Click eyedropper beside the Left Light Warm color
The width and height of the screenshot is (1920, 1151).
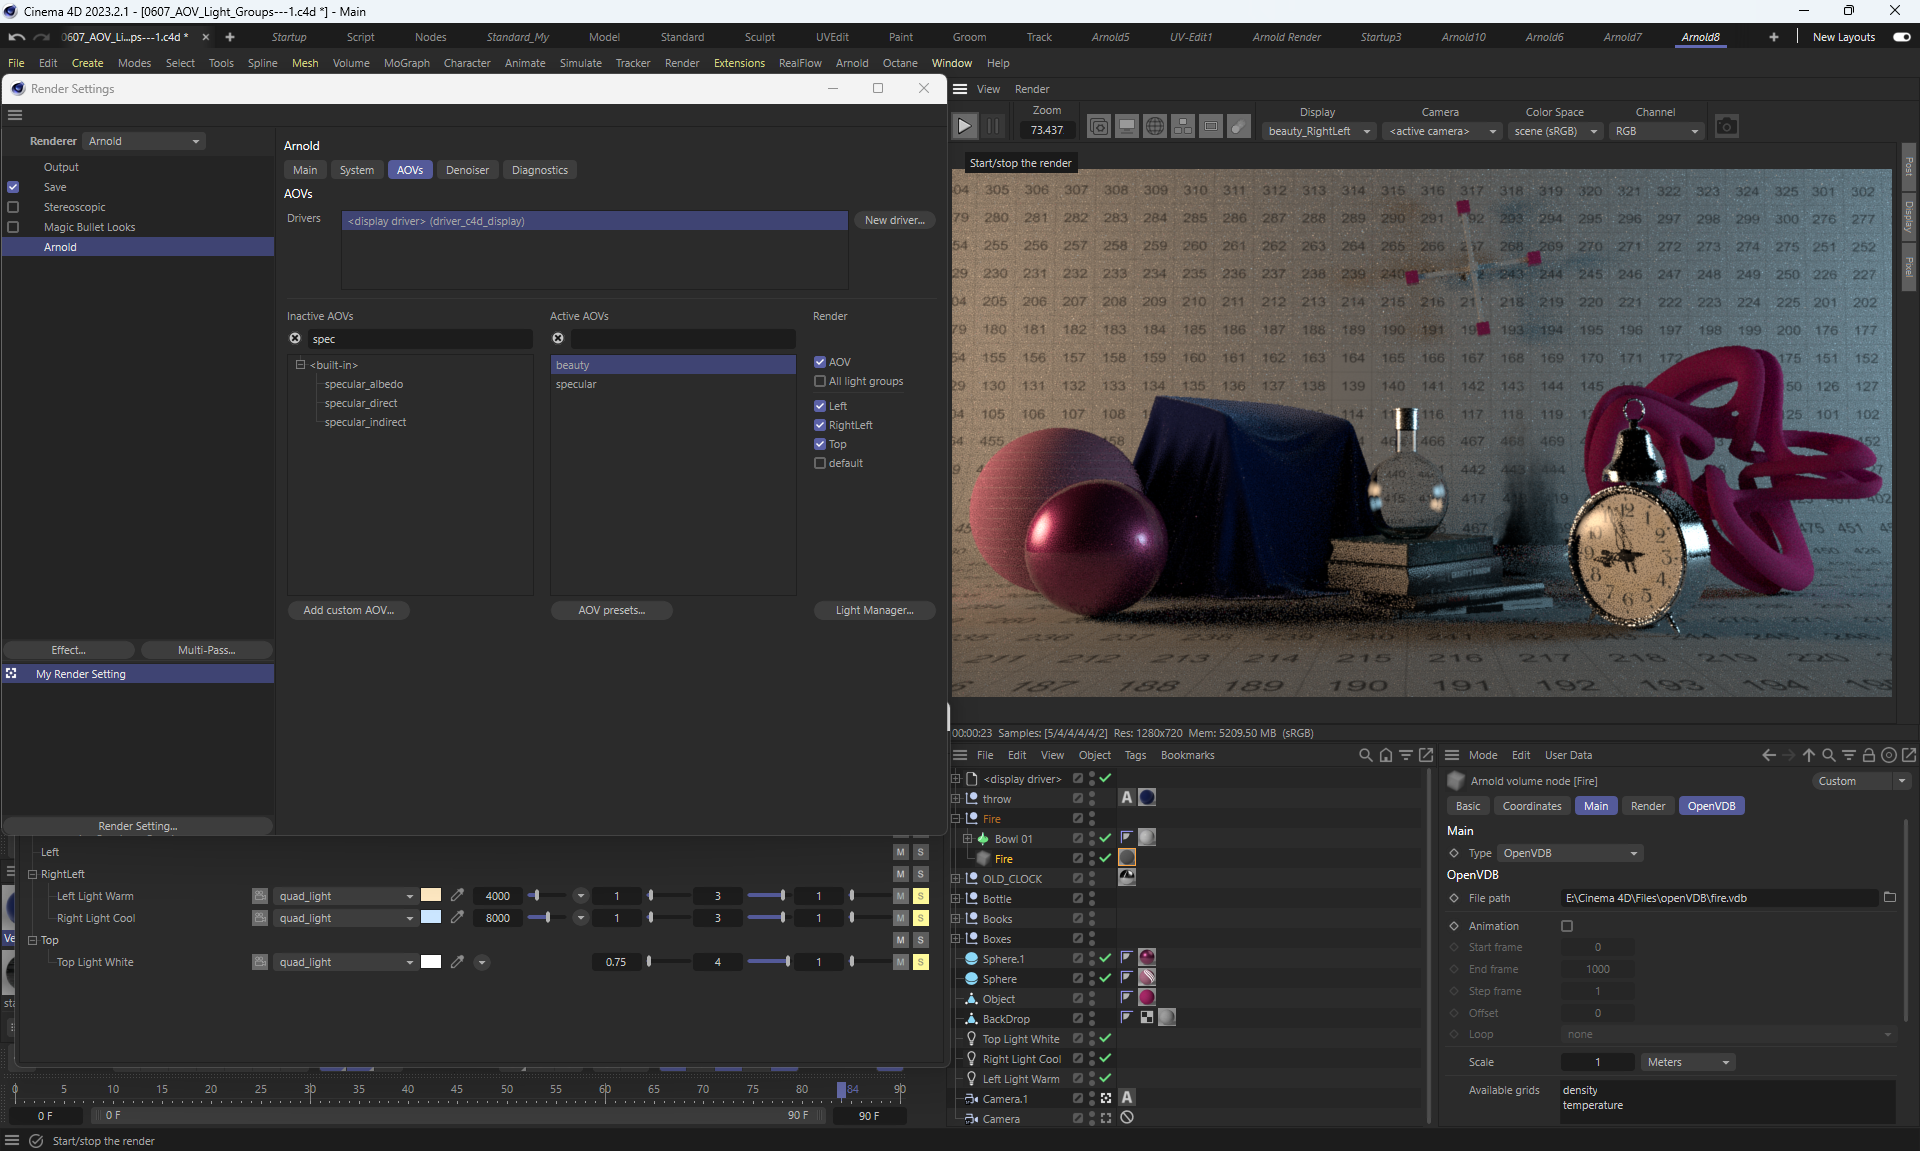(x=457, y=896)
